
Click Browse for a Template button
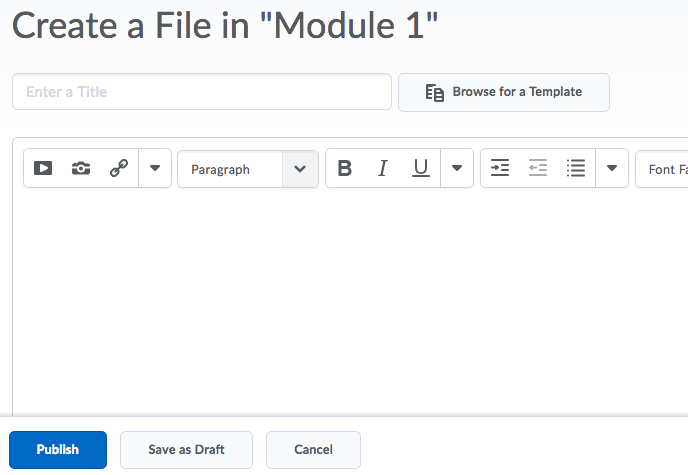[x=504, y=92]
